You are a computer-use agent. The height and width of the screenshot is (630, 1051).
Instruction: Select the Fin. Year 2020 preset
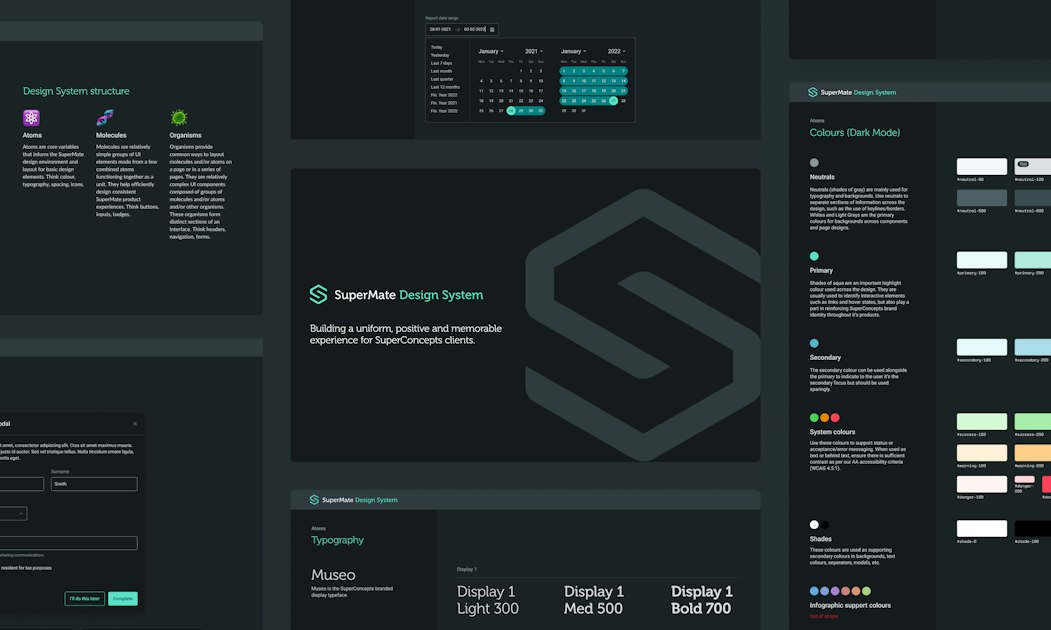(444, 111)
